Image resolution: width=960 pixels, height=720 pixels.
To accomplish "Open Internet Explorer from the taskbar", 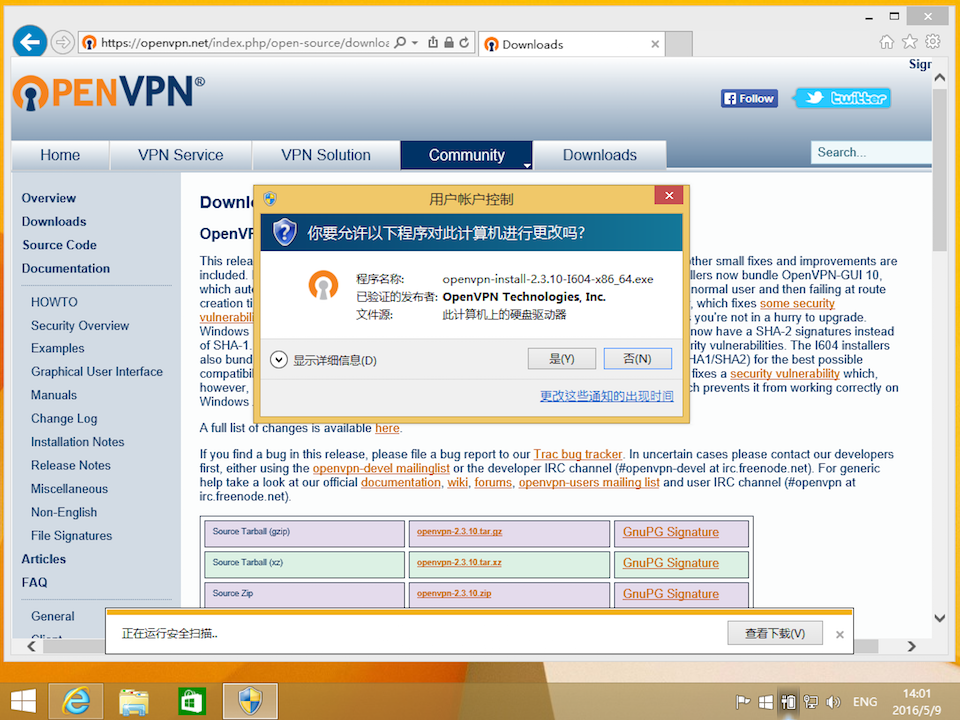I will coord(76,701).
